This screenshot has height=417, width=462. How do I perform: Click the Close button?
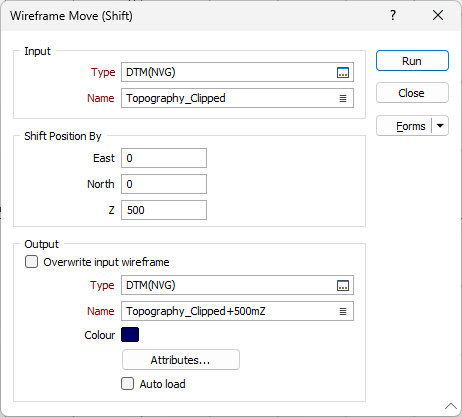coord(412,93)
